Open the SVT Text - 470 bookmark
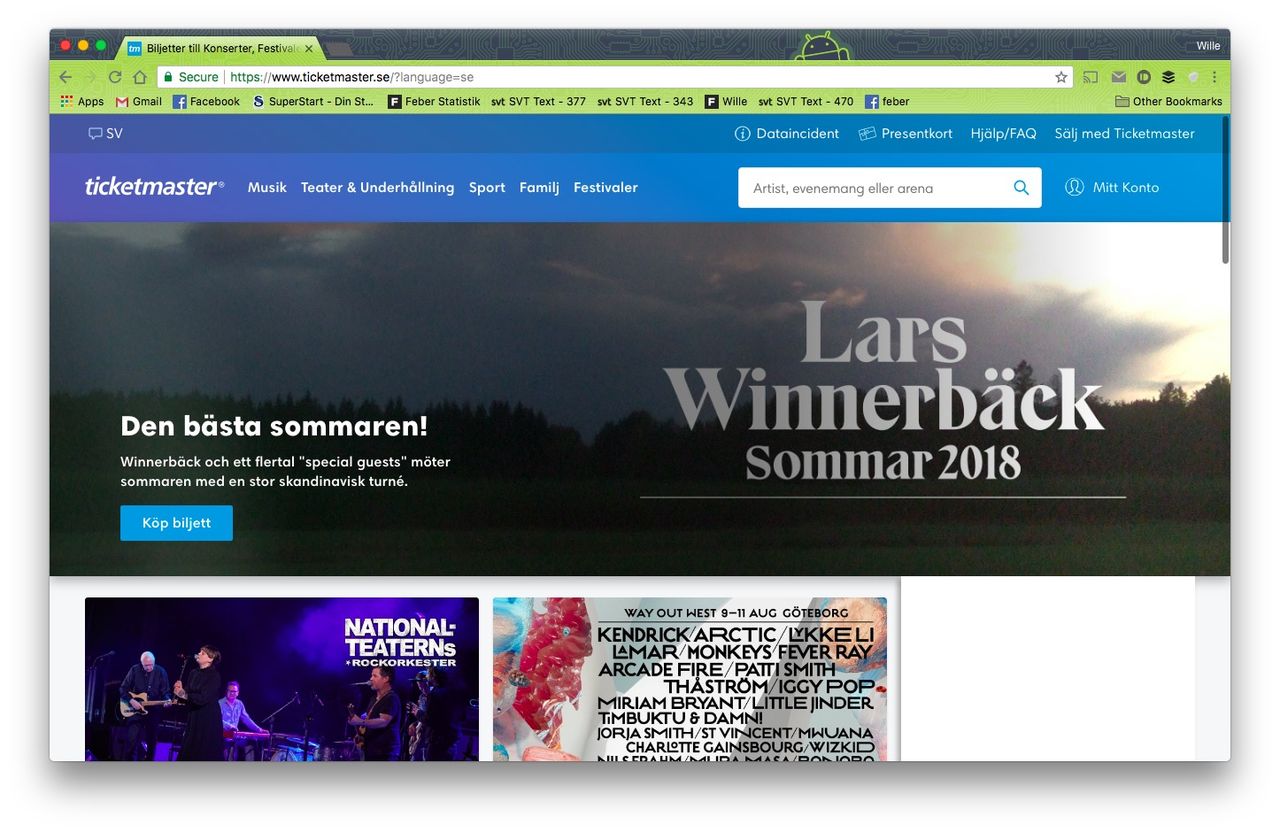Image resolution: width=1280 pixels, height=832 pixels. click(806, 101)
